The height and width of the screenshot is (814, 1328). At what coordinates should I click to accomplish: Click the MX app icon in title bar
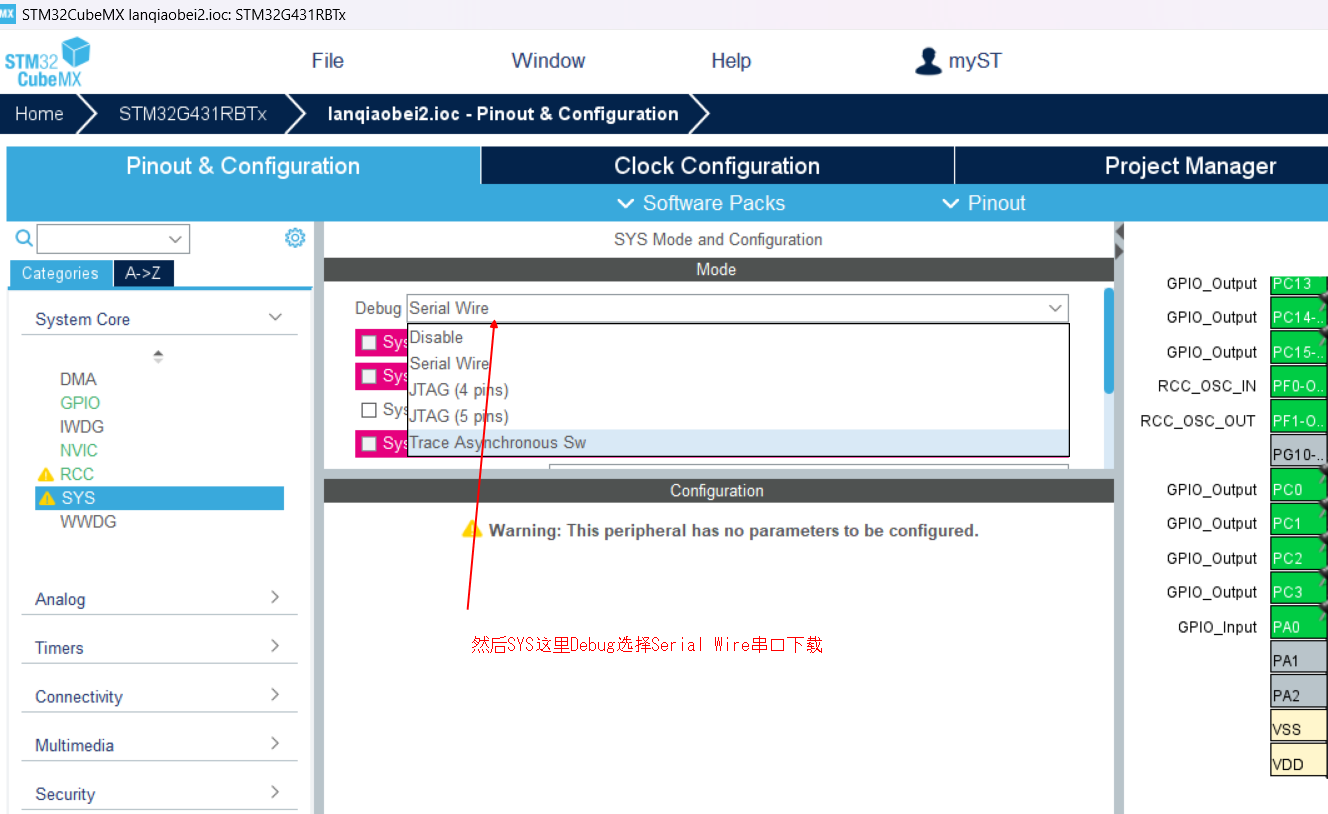[8, 14]
